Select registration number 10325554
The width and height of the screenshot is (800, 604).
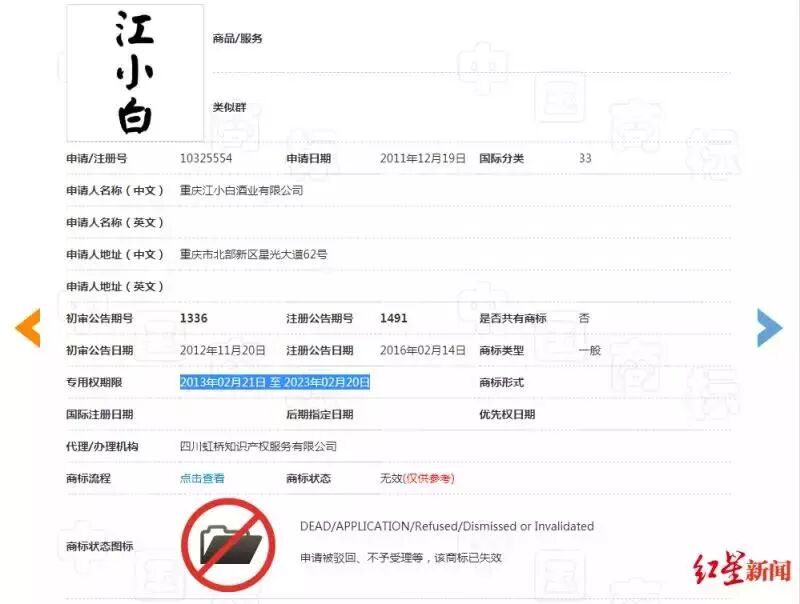(206, 158)
